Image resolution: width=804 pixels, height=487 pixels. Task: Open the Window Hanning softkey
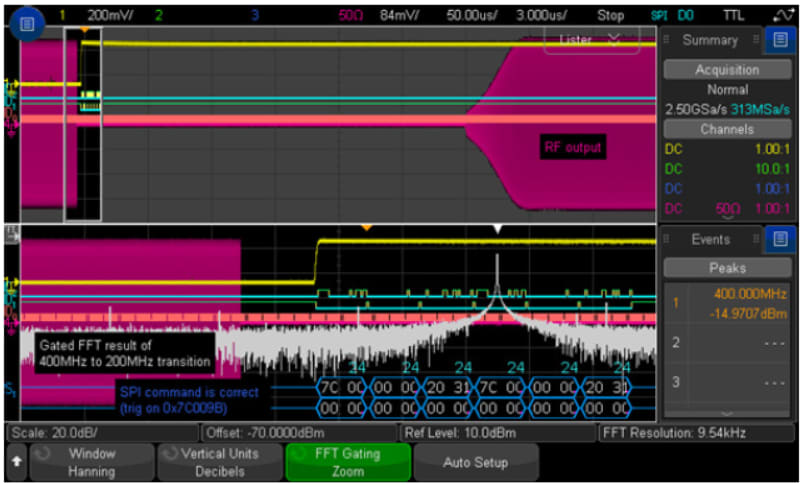pos(92,462)
